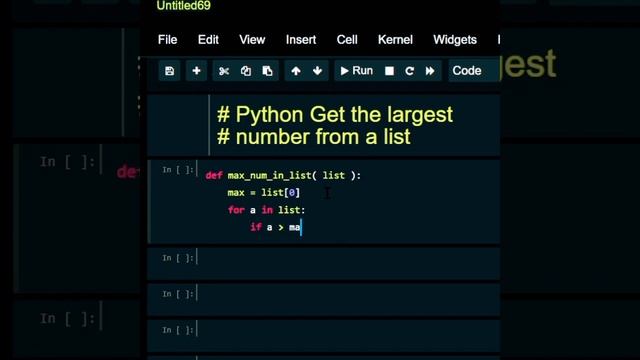640x360 pixels.
Task: Paste cells below icon
Action: pos(268,71)
